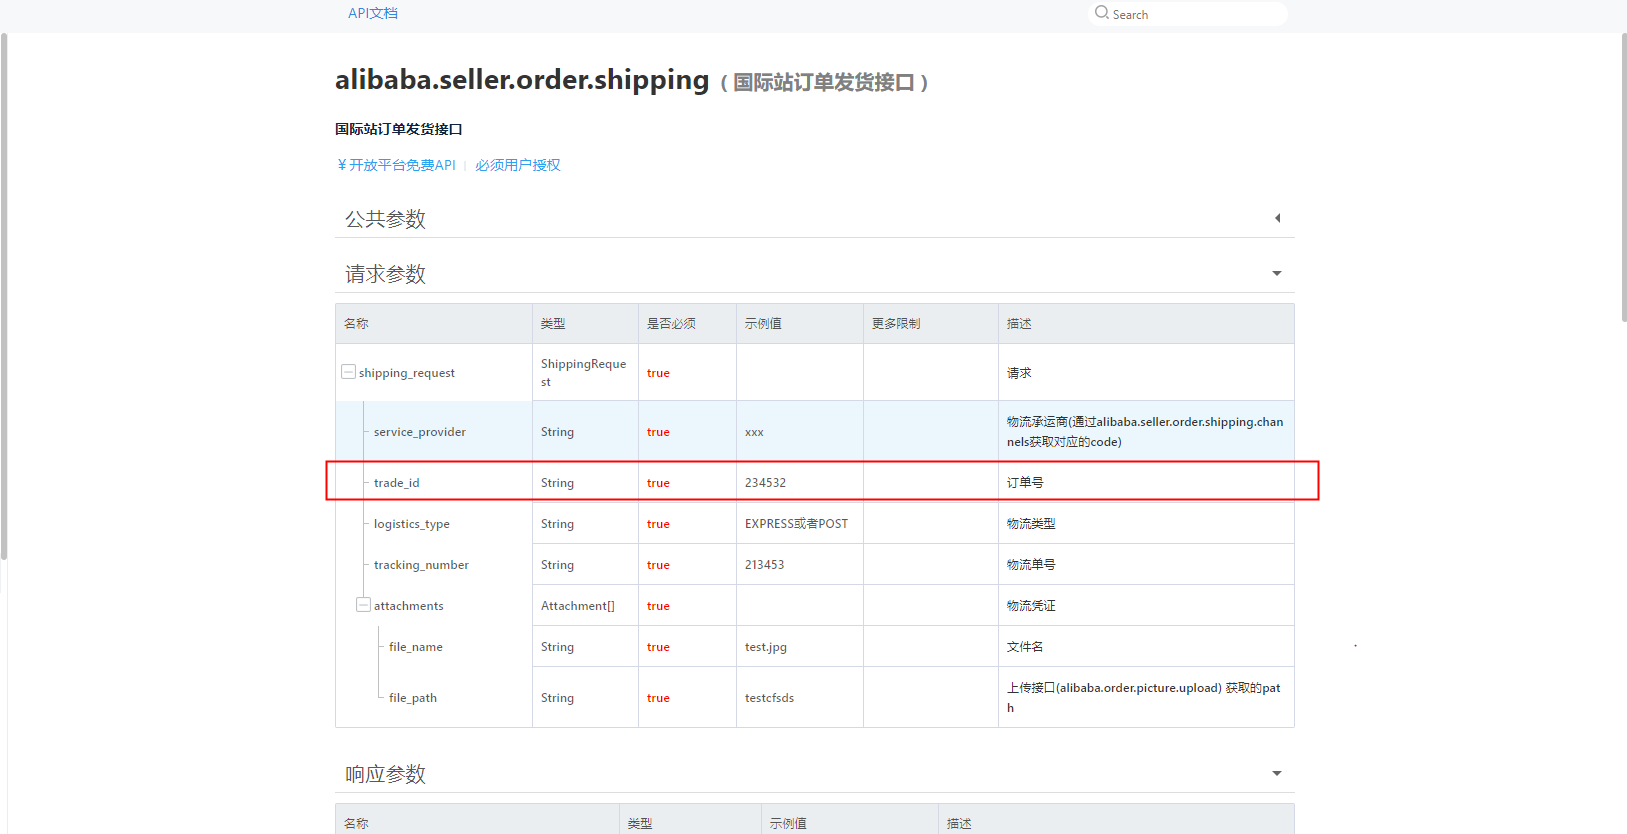1627x834 pixels.
Task: Collapse the 请求参数 section arrow
Action: (1277, 273)
